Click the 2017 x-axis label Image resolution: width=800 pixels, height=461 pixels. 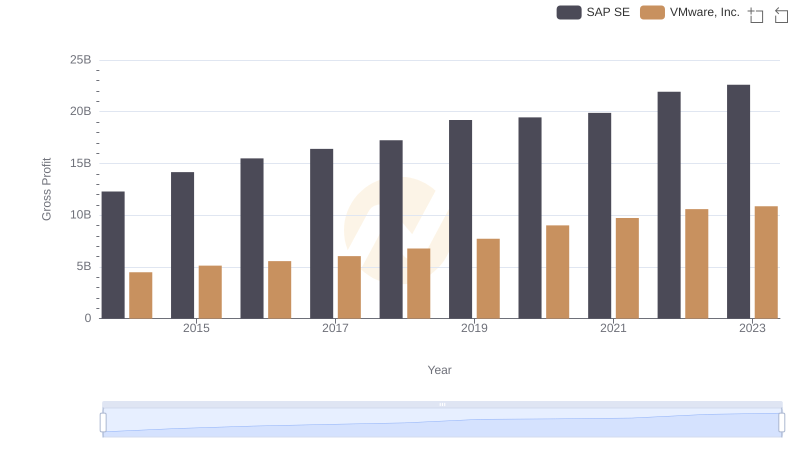335,328
